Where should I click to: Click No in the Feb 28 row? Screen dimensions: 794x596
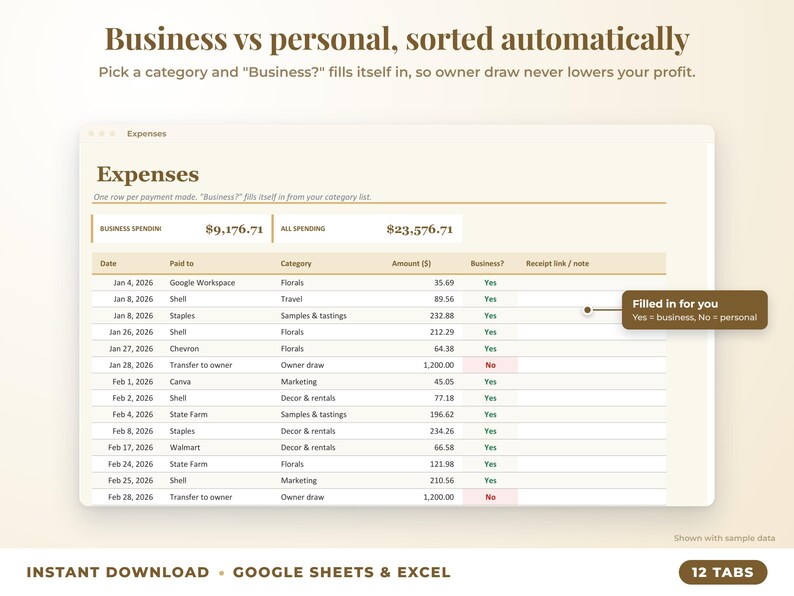click(x=490, y=497)
